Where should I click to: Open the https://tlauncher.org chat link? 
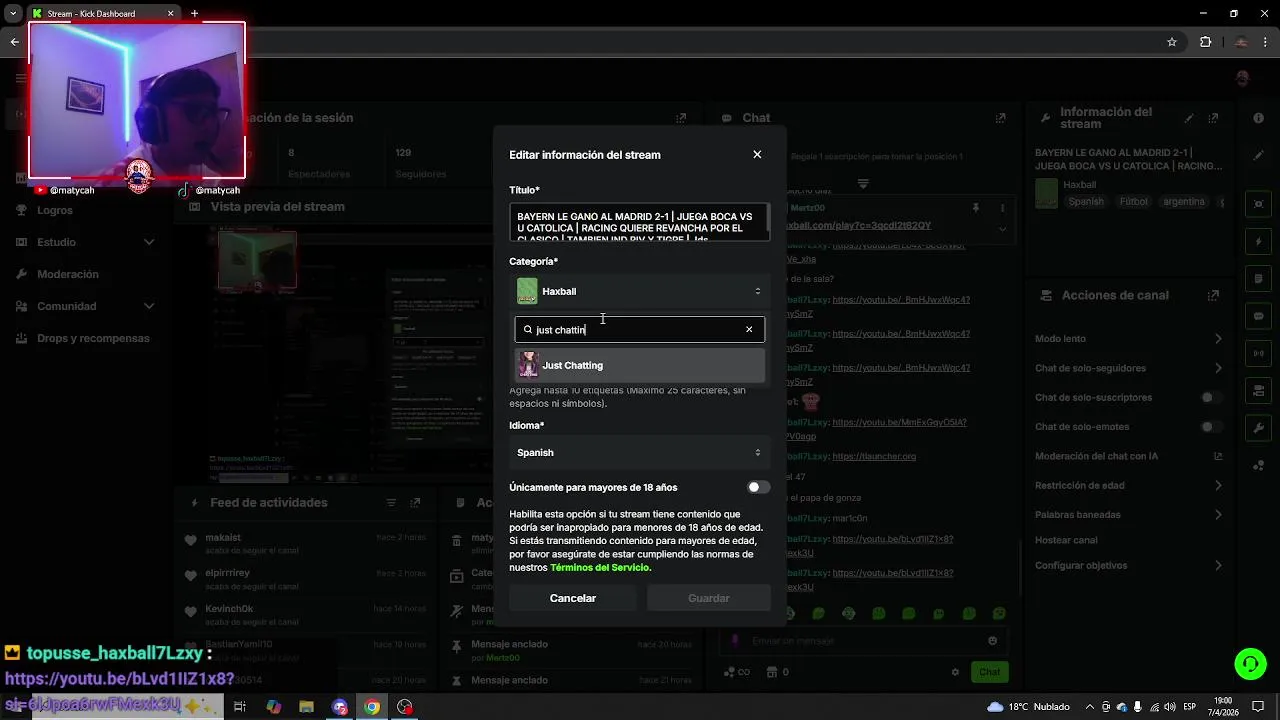click(x=874, y=456)
